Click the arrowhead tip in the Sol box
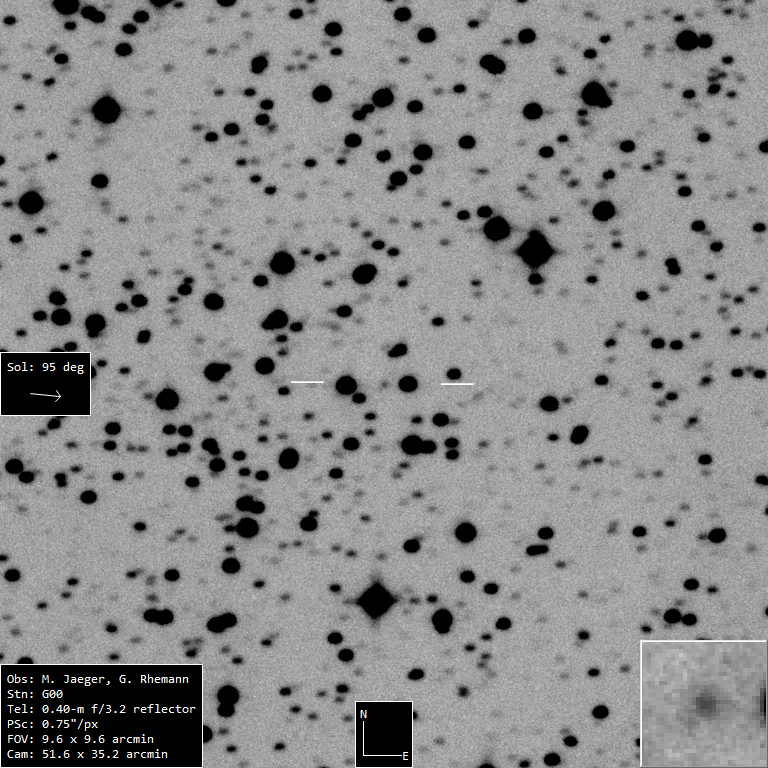 [60, 396]
